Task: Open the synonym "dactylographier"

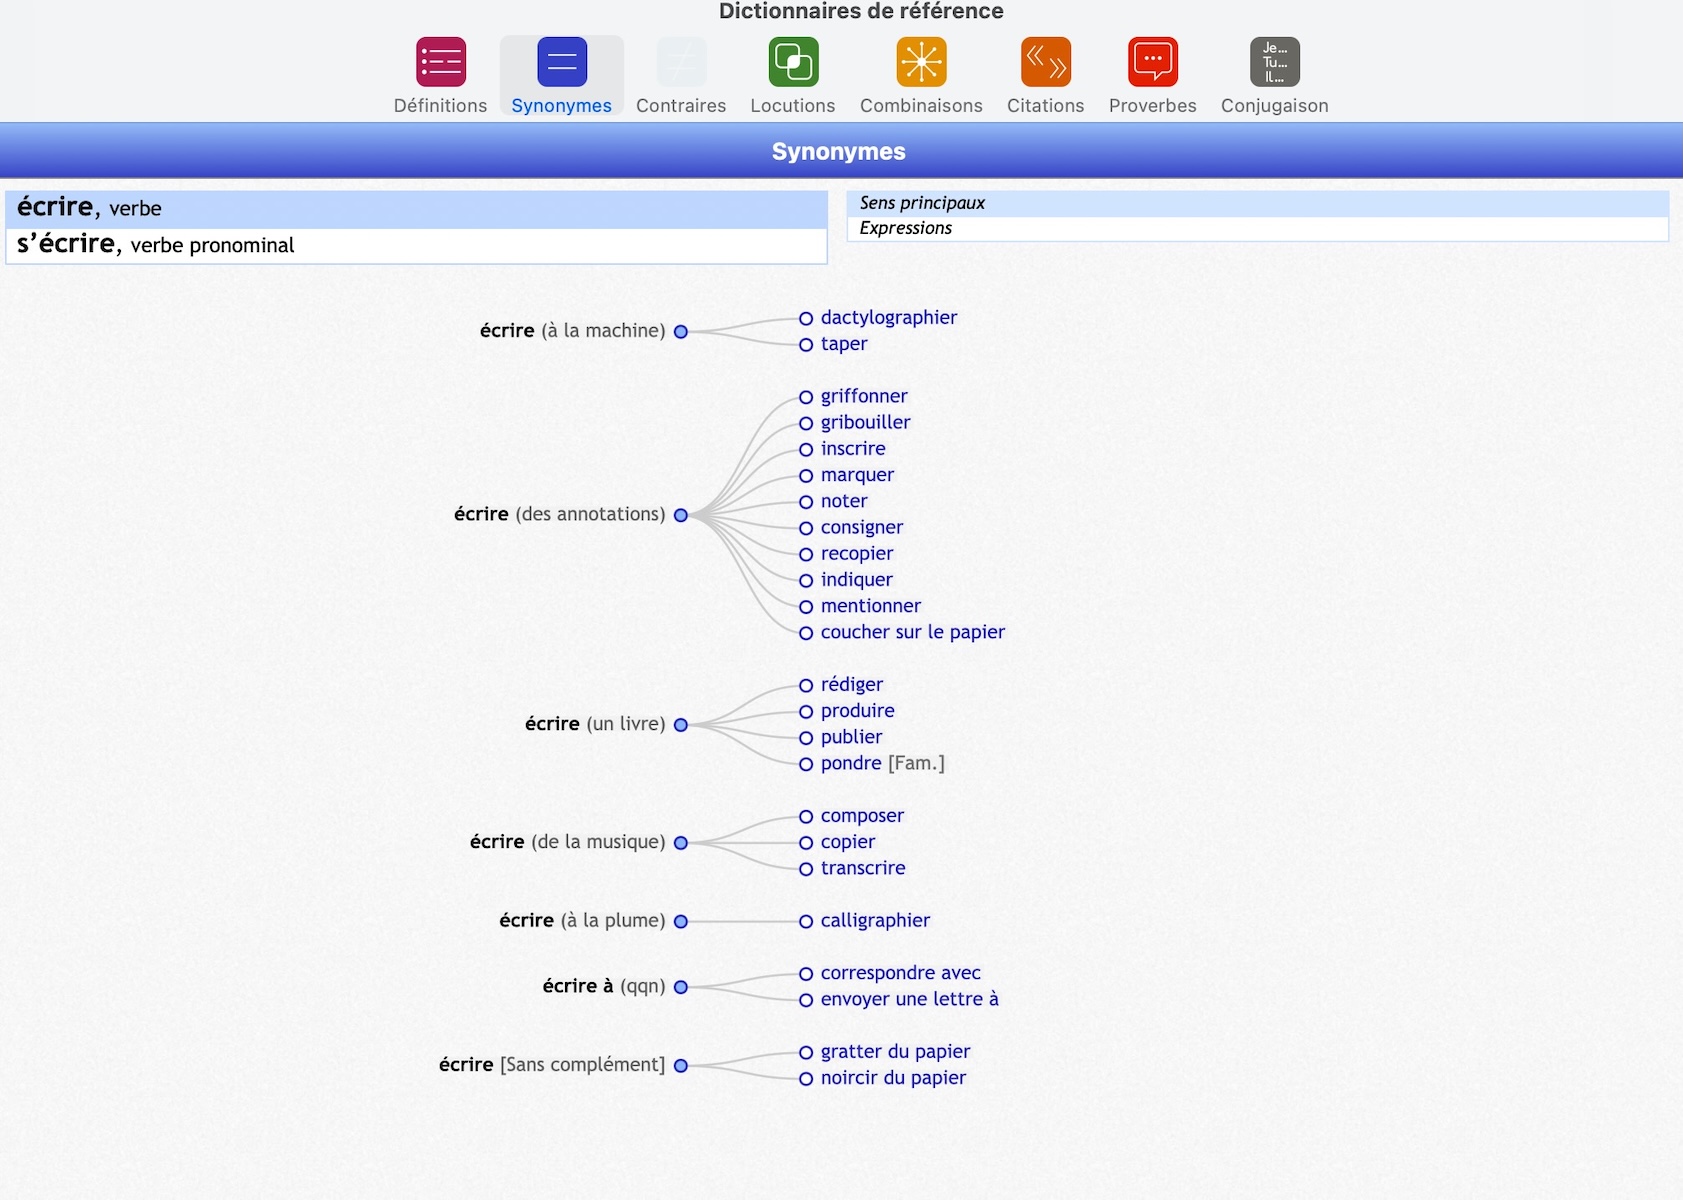Action: pyautogui.click(x=888, y=318)
